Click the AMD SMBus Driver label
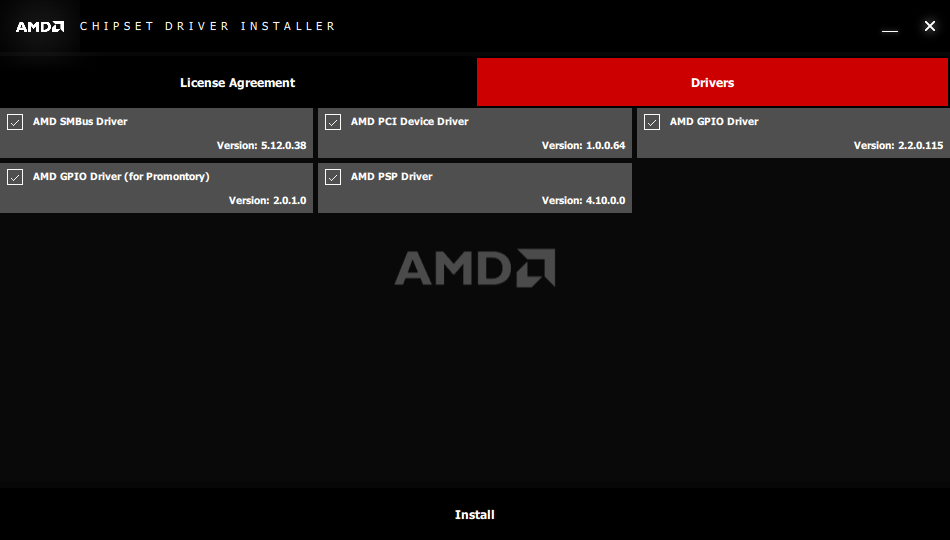Image resolution: width=950 pixels, height=540 pixels. tap(80, 121)
